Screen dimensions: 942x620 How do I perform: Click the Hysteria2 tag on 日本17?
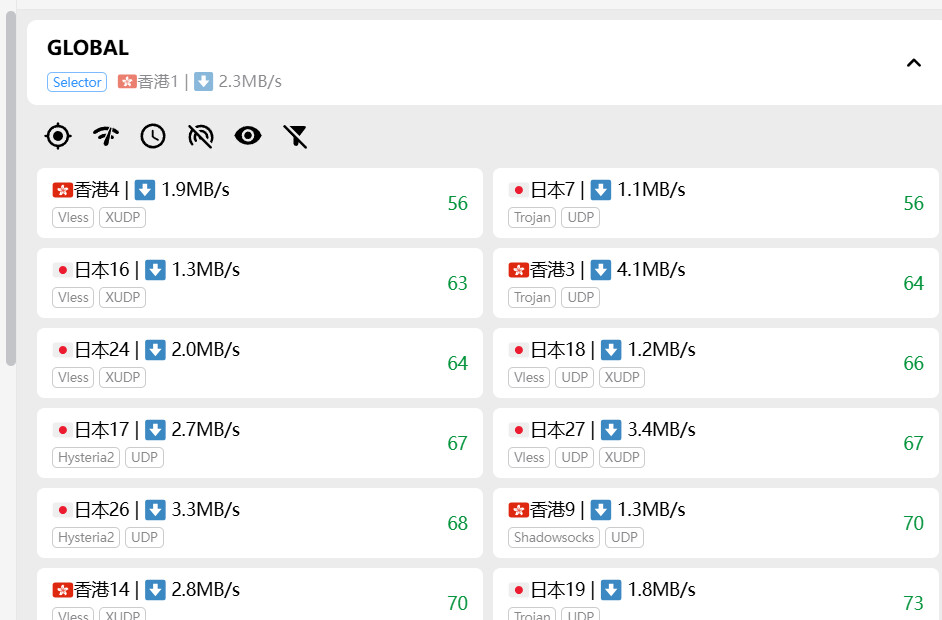[x=86, y=457]
